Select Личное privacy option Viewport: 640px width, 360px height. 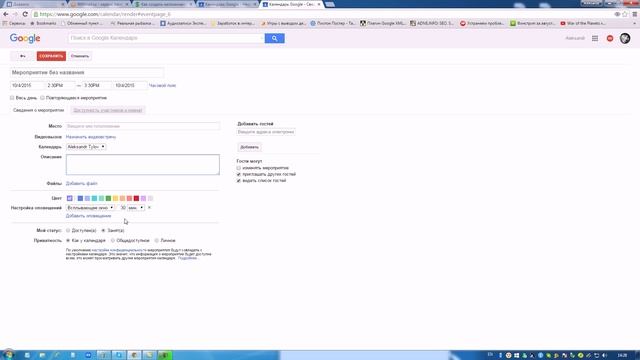pos(157,241)
